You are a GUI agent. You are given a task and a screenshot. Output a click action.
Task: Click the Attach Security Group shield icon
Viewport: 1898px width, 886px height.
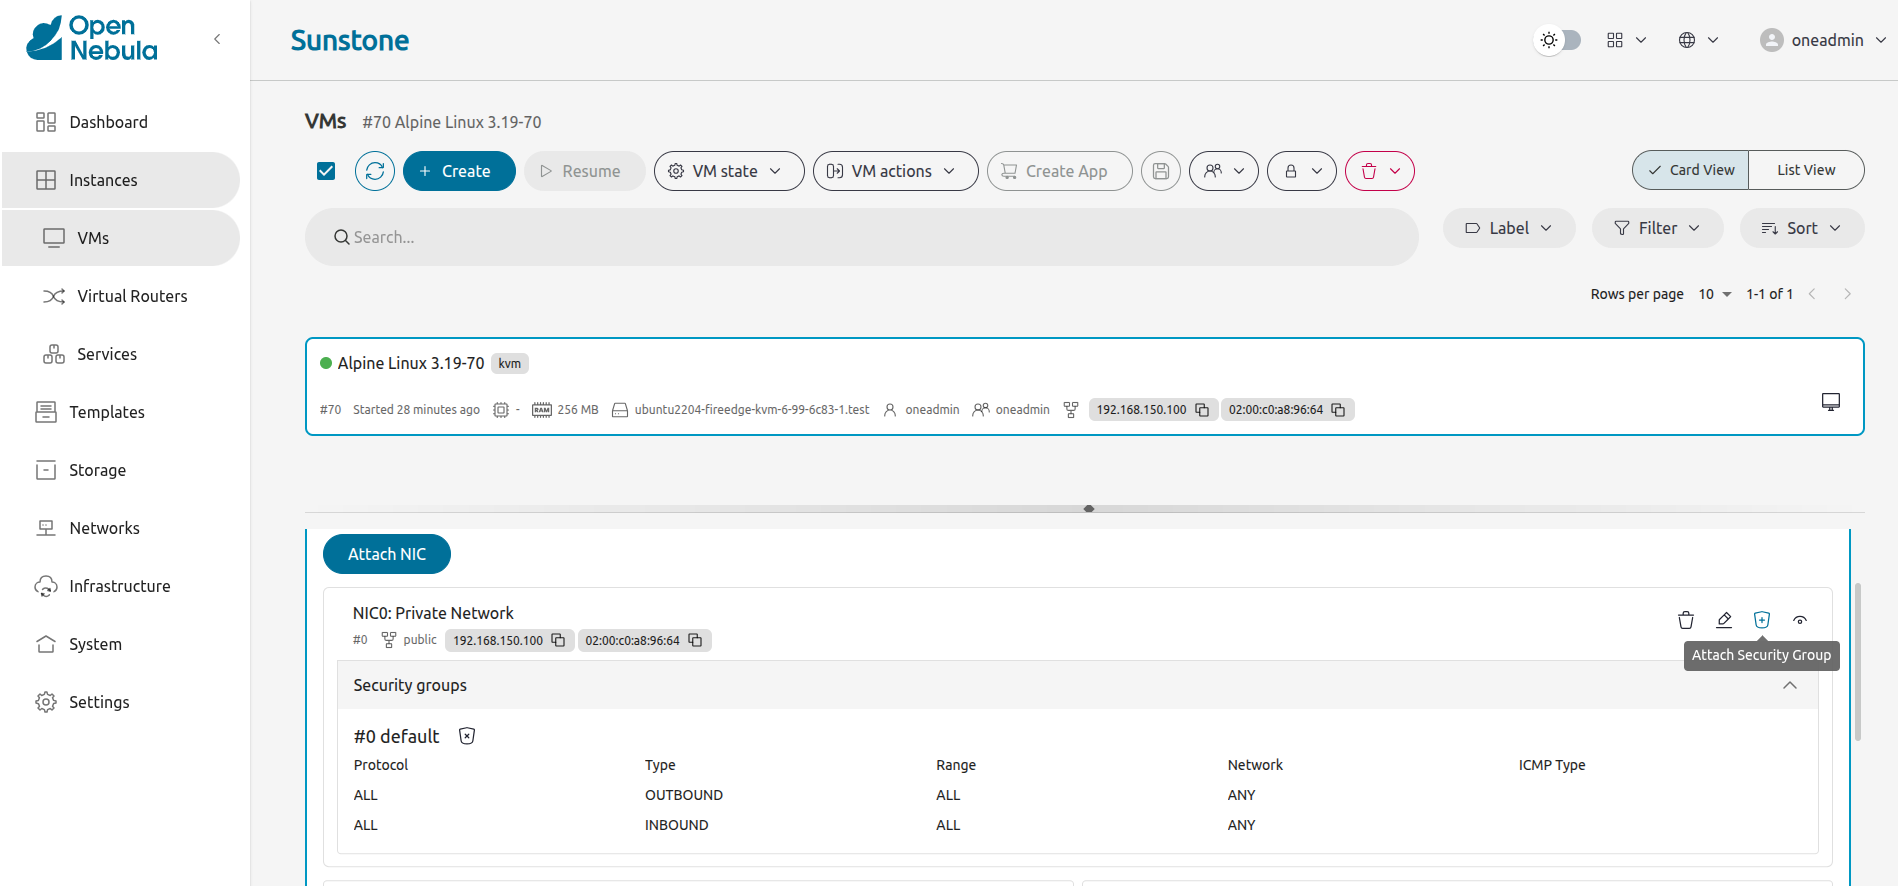coord(1761,620)
